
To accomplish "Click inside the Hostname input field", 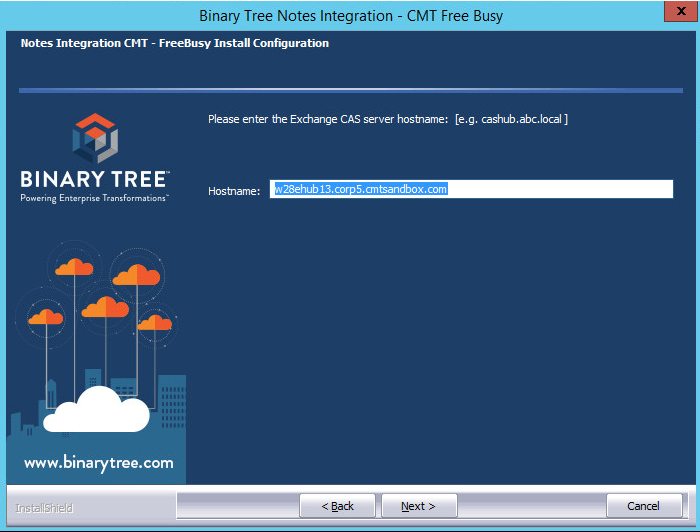I will (471, 189).
